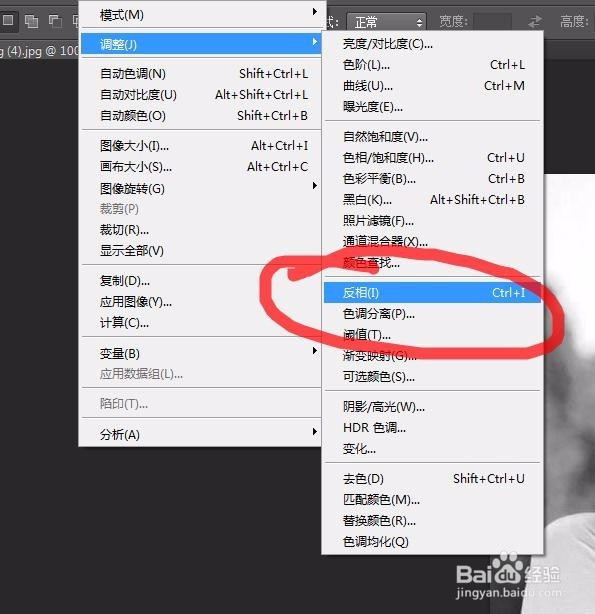Open the 调整(J) submenu entry
This screenshot has width=595, height=614.
202,43
